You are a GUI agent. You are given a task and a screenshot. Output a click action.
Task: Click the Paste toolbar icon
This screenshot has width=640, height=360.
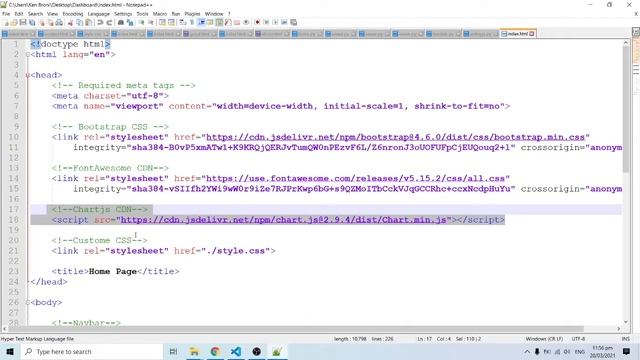[88, 22]
